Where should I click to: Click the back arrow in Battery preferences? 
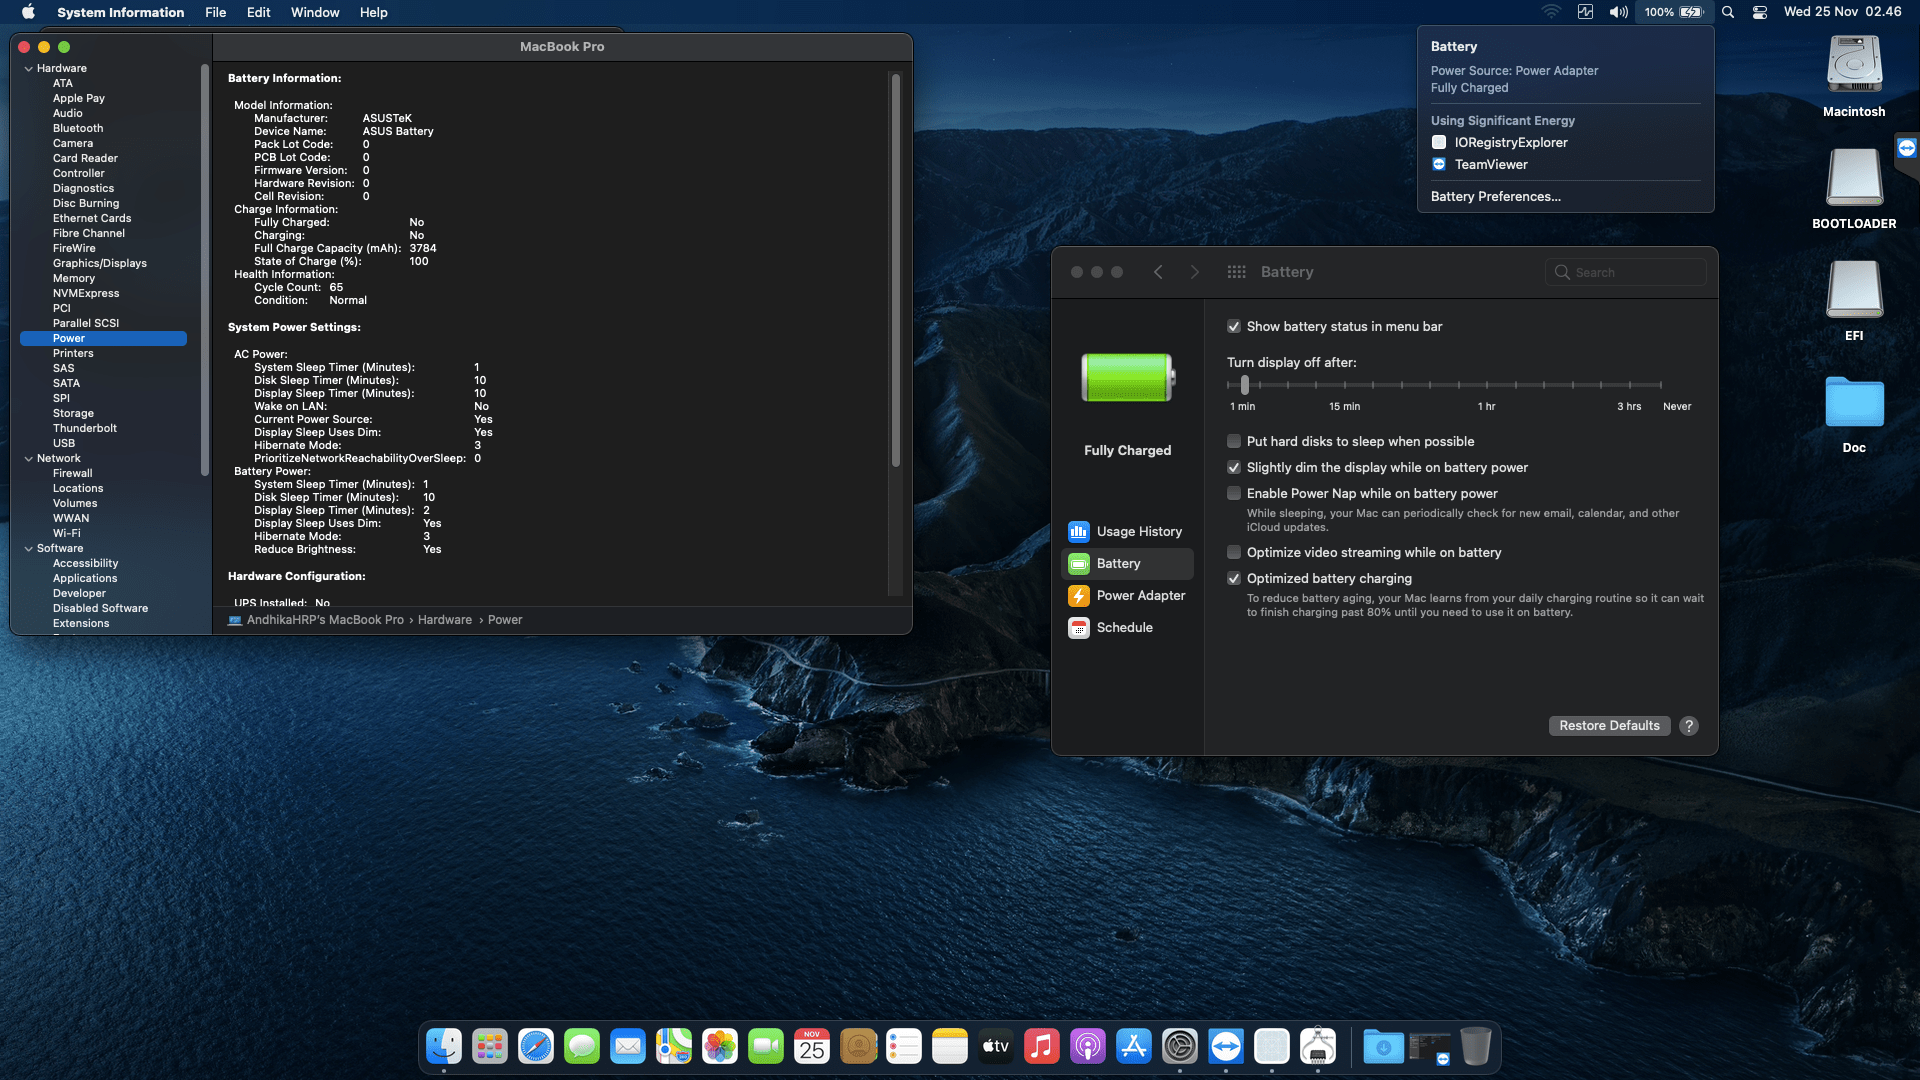(1158, 272)
